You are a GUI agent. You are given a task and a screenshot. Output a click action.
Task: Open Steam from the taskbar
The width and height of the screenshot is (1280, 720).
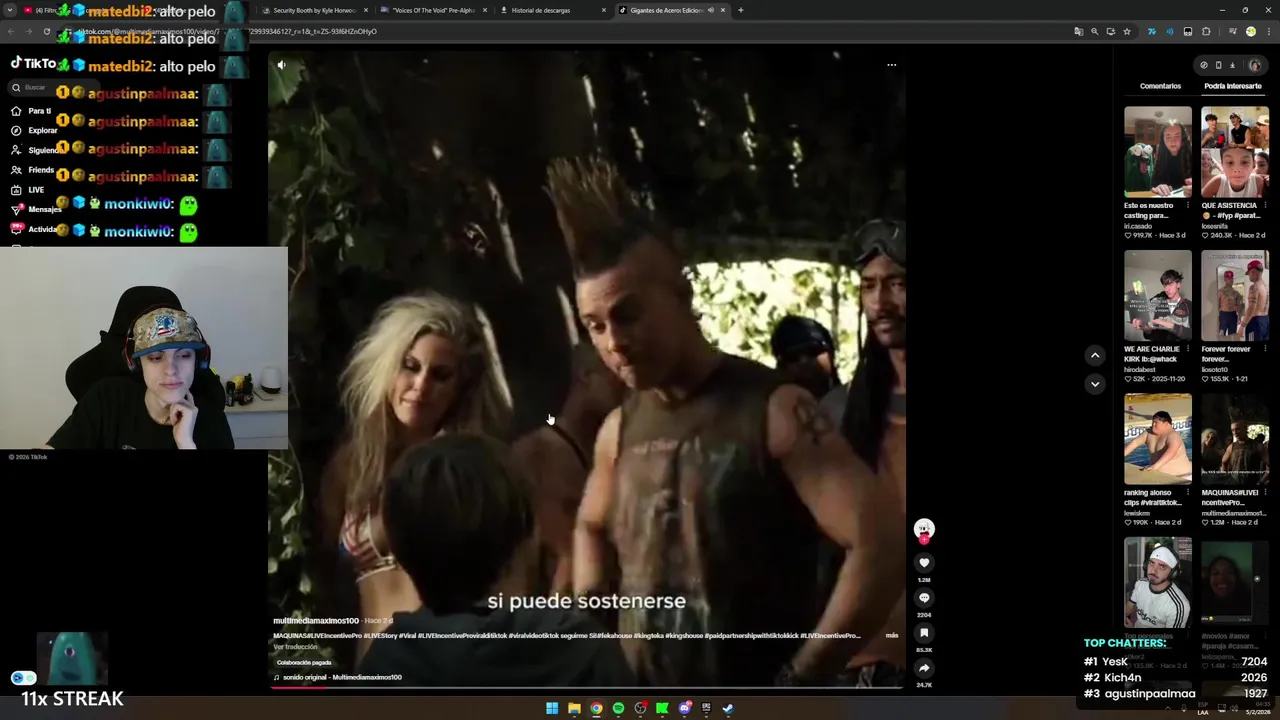[728, 708]
